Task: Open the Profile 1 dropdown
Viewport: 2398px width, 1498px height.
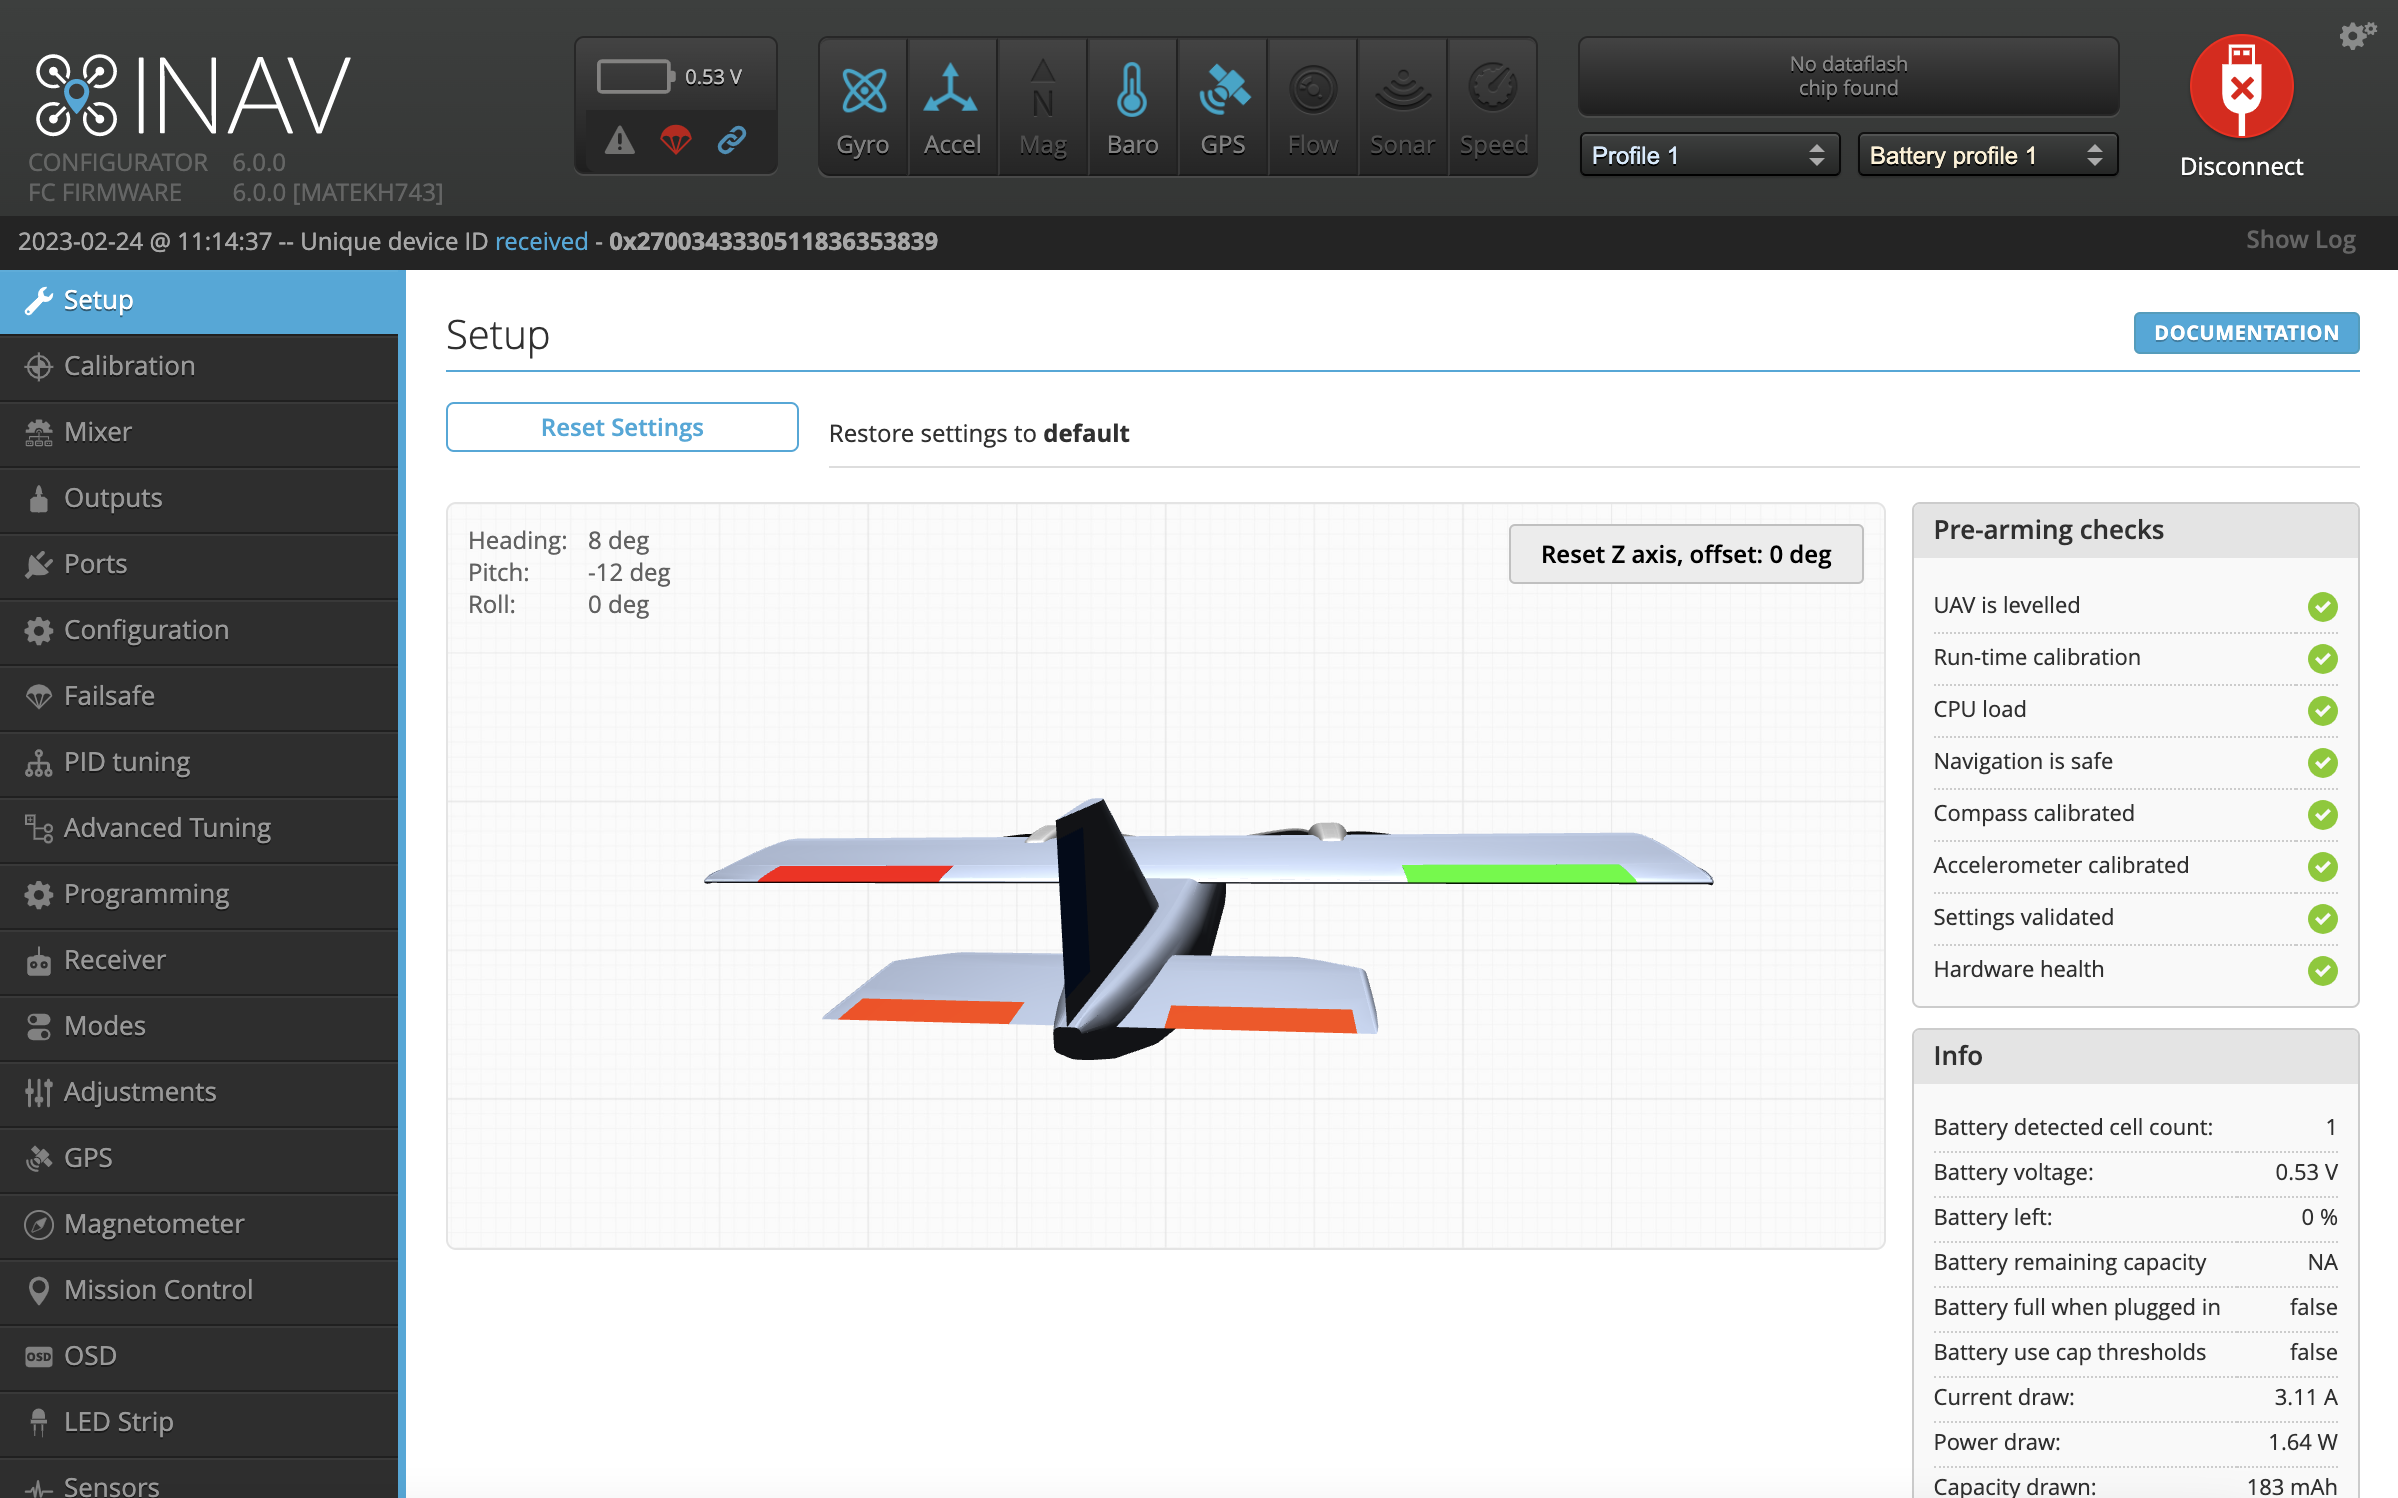Action: point(1708,155)
